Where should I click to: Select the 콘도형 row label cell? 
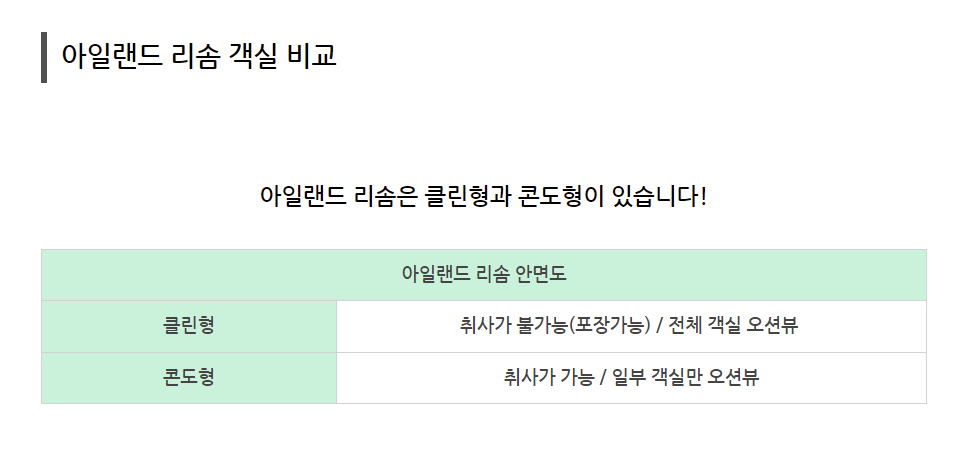pos(189,378)
